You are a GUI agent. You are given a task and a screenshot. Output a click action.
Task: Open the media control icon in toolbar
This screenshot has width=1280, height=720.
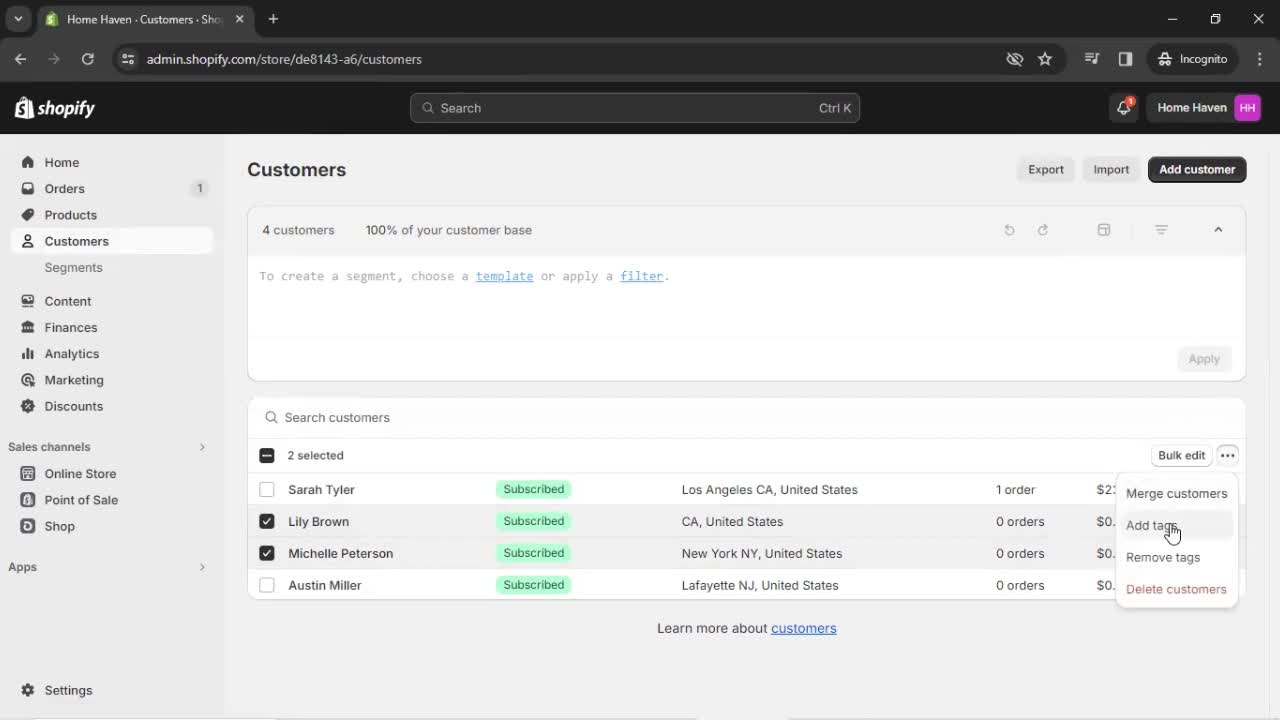tap(1092, 59)
